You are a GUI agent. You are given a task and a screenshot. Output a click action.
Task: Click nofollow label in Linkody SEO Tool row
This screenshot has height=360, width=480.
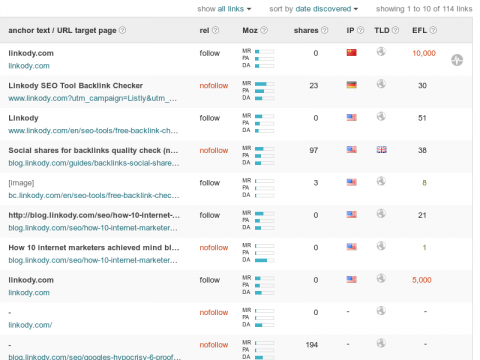[x=214, y=86]
